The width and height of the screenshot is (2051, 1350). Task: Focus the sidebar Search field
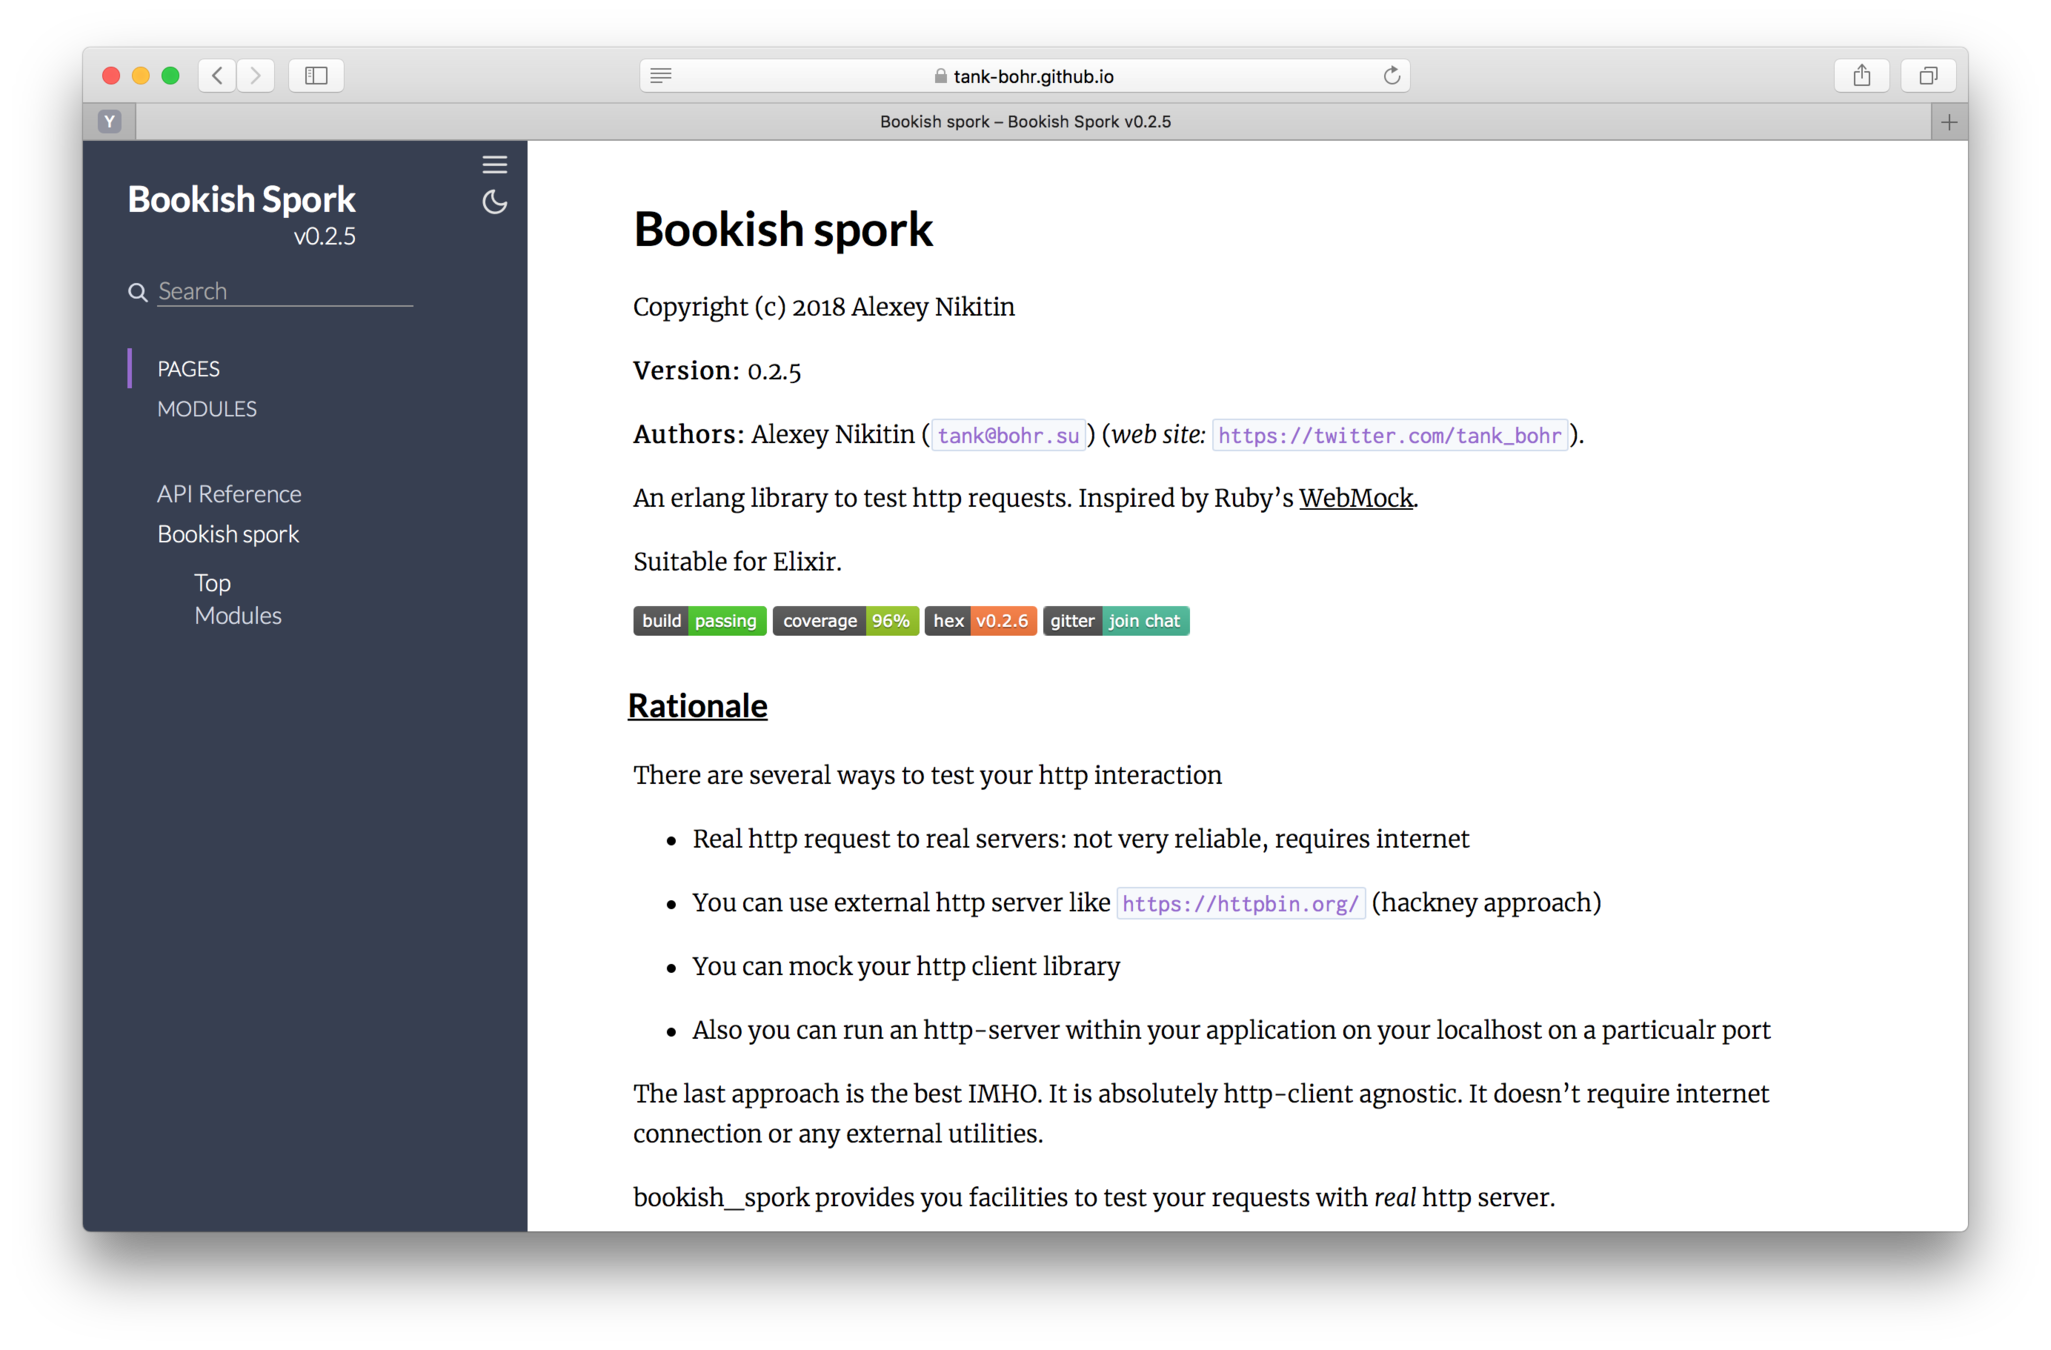click(284, 291)
